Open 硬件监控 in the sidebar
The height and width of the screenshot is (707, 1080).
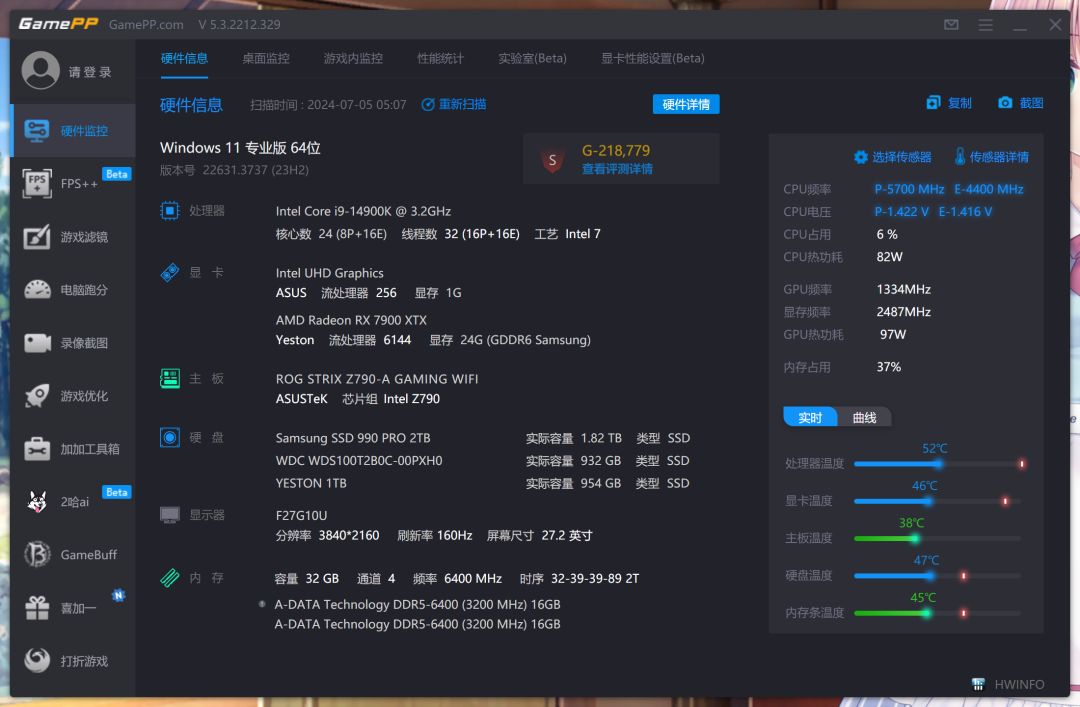pos(72,130)
